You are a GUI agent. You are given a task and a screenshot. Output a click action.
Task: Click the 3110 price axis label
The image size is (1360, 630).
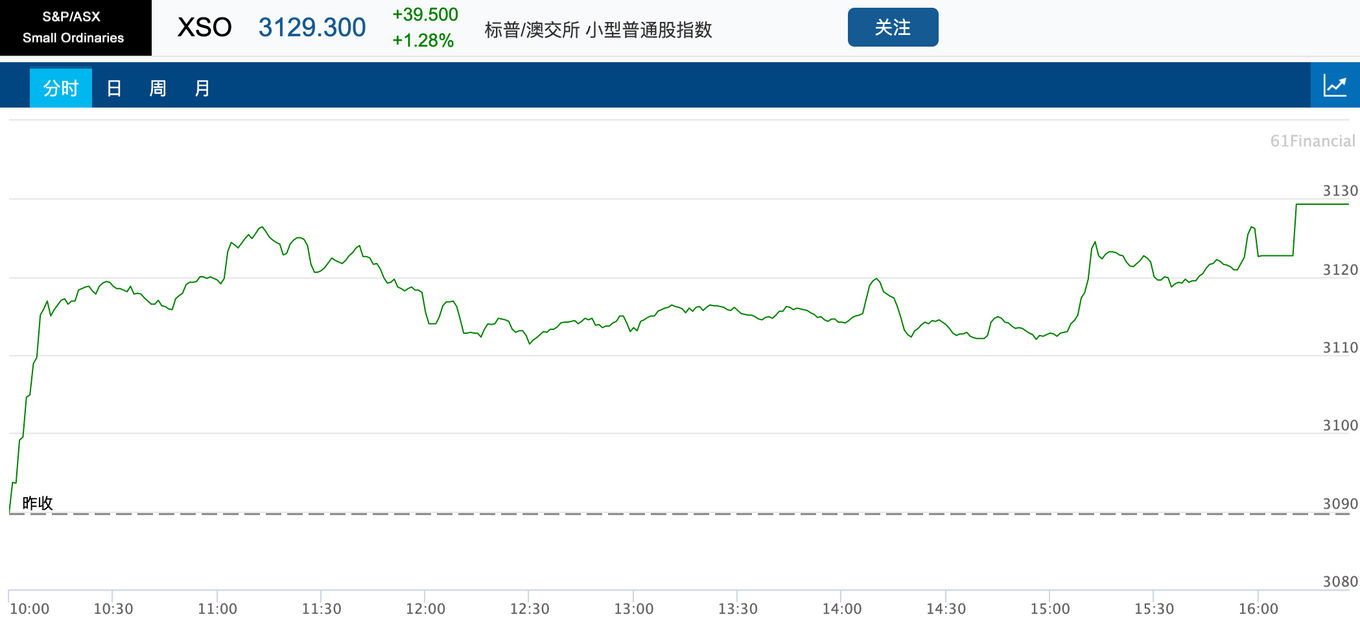[x=1340, y=347]
